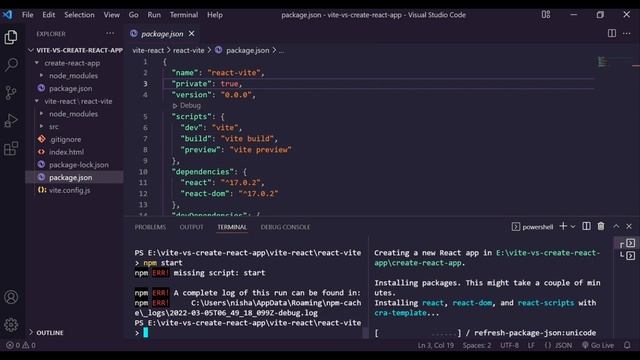Maximize the panel with up chevron

[616, 226]
